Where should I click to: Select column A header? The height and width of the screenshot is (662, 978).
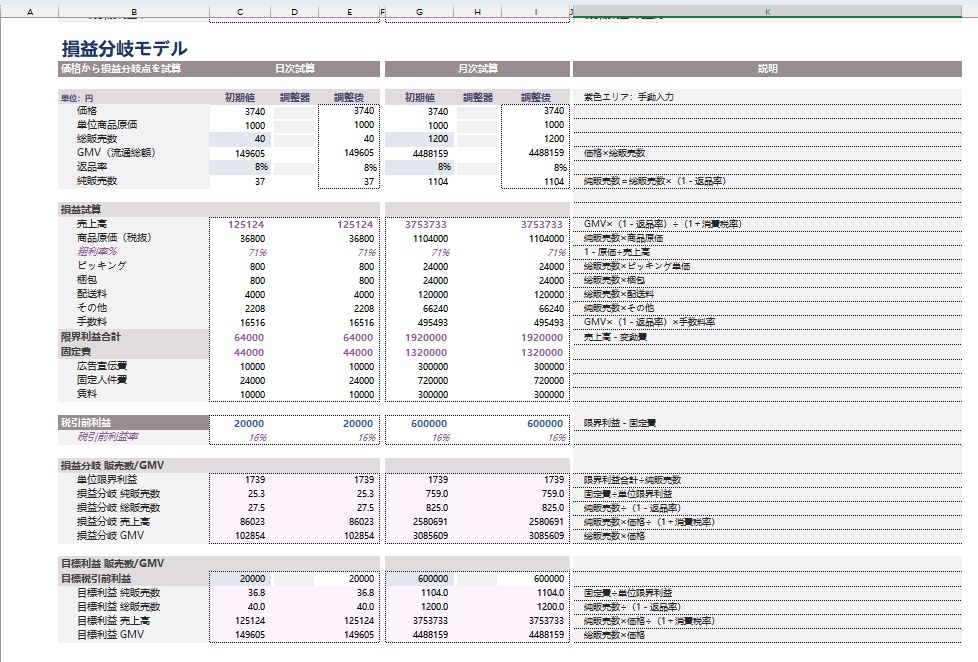(x=29, y=12)
